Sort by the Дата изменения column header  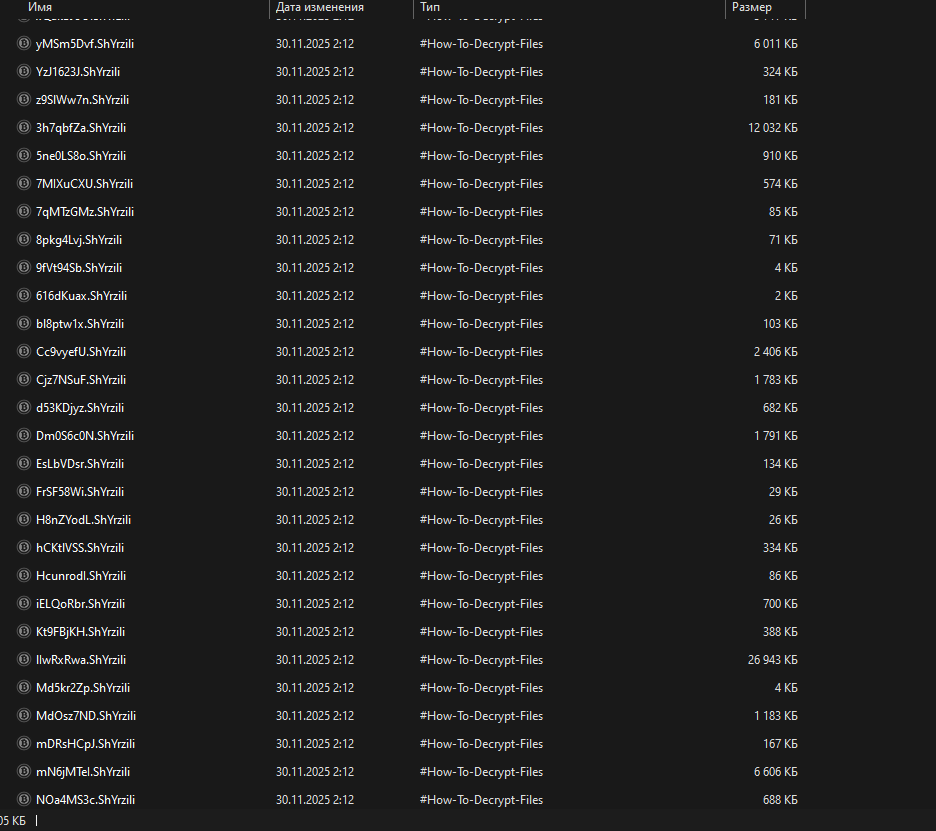319,7
